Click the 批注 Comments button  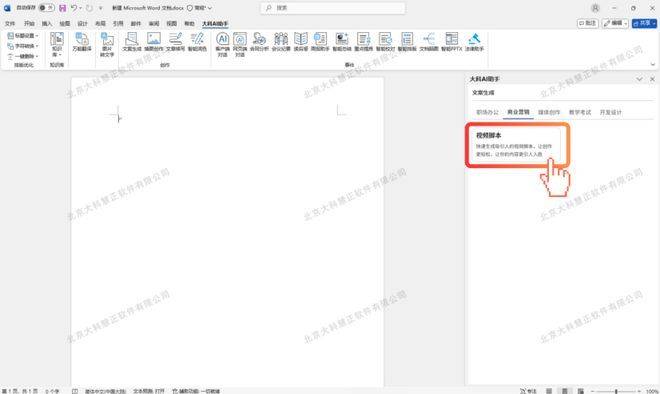pyautogui.click(x=588, y=23)
